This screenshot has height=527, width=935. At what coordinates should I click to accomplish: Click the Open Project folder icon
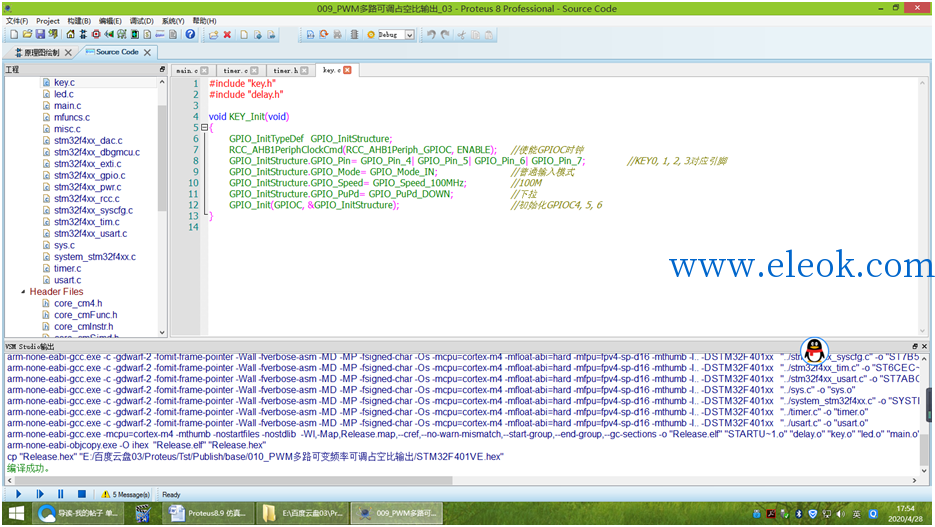(27, 35)
